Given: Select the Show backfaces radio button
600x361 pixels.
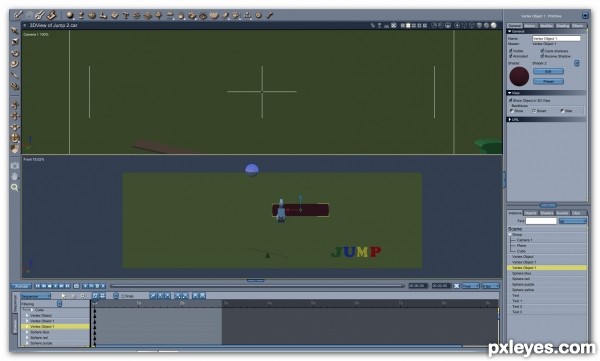Looking at the screenshot, I should point(512,111).
